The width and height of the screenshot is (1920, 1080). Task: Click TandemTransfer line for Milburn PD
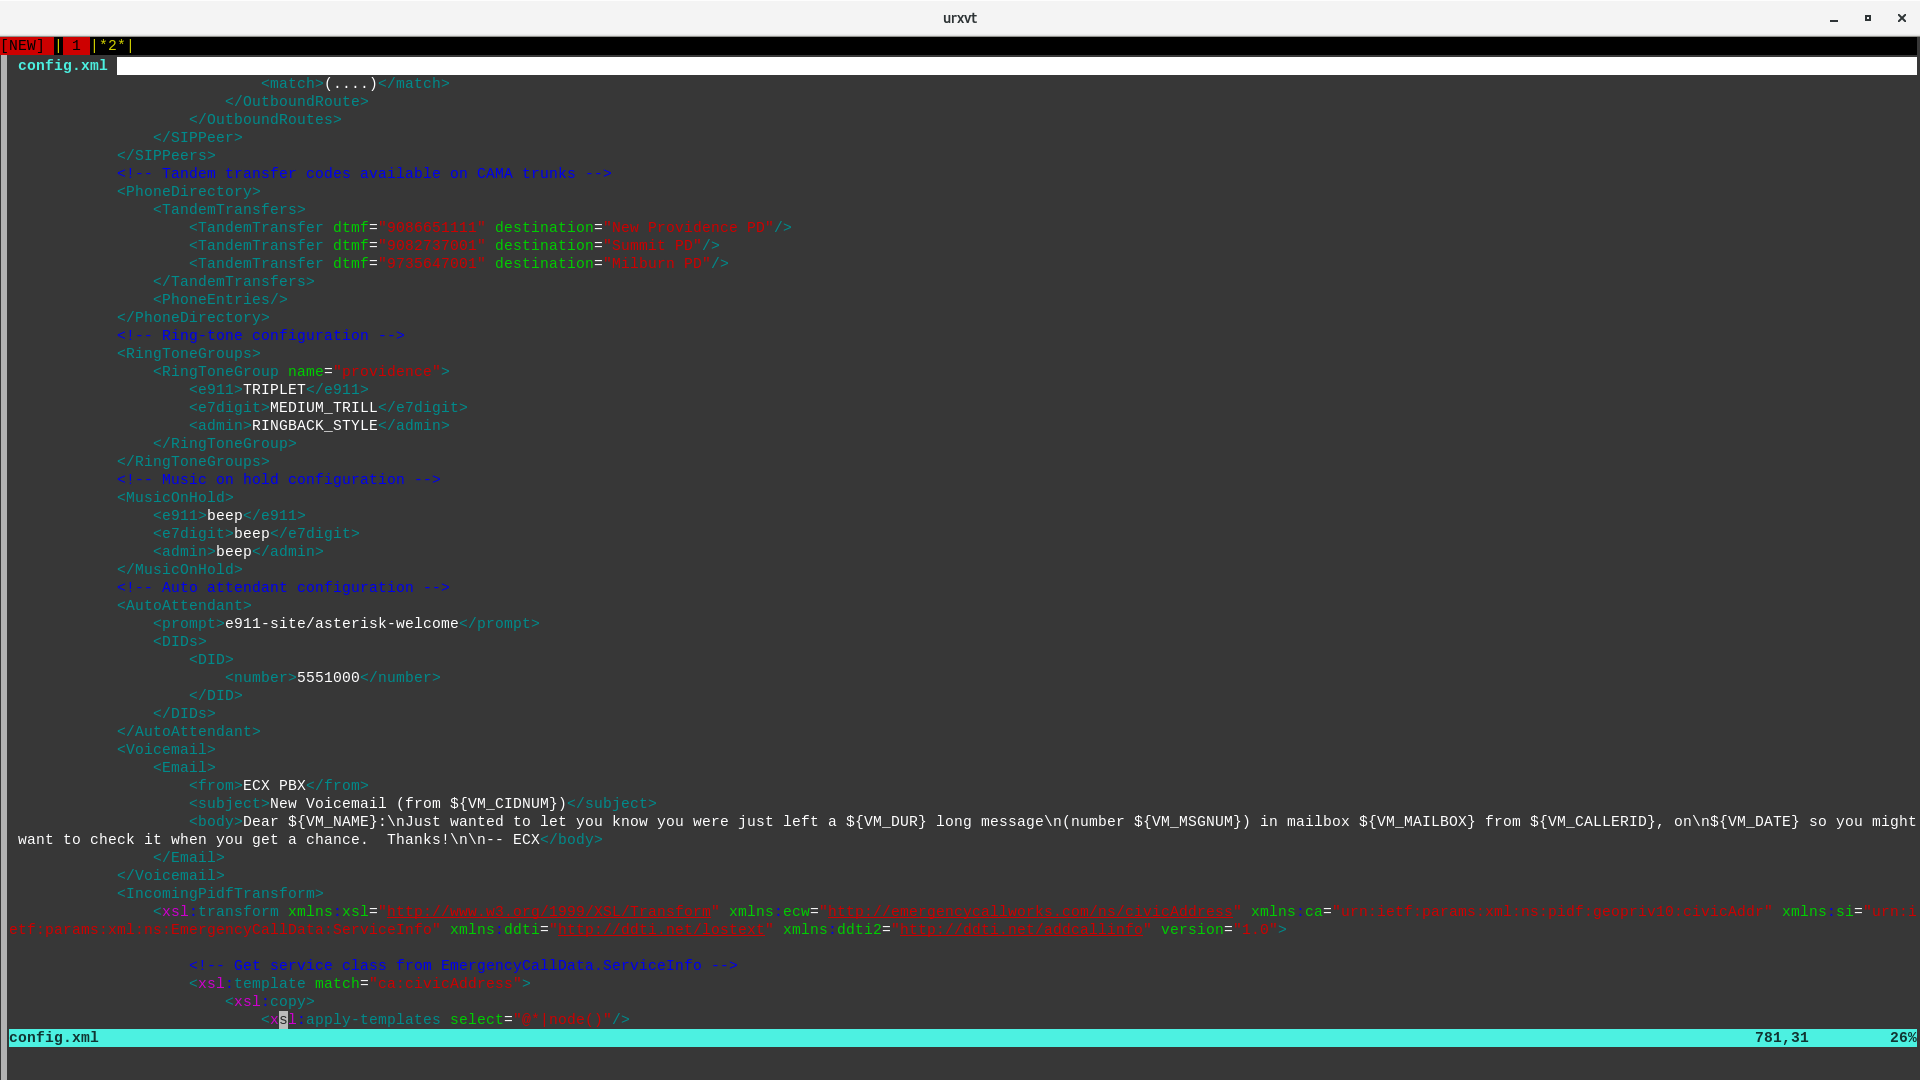tap(459, 264)
